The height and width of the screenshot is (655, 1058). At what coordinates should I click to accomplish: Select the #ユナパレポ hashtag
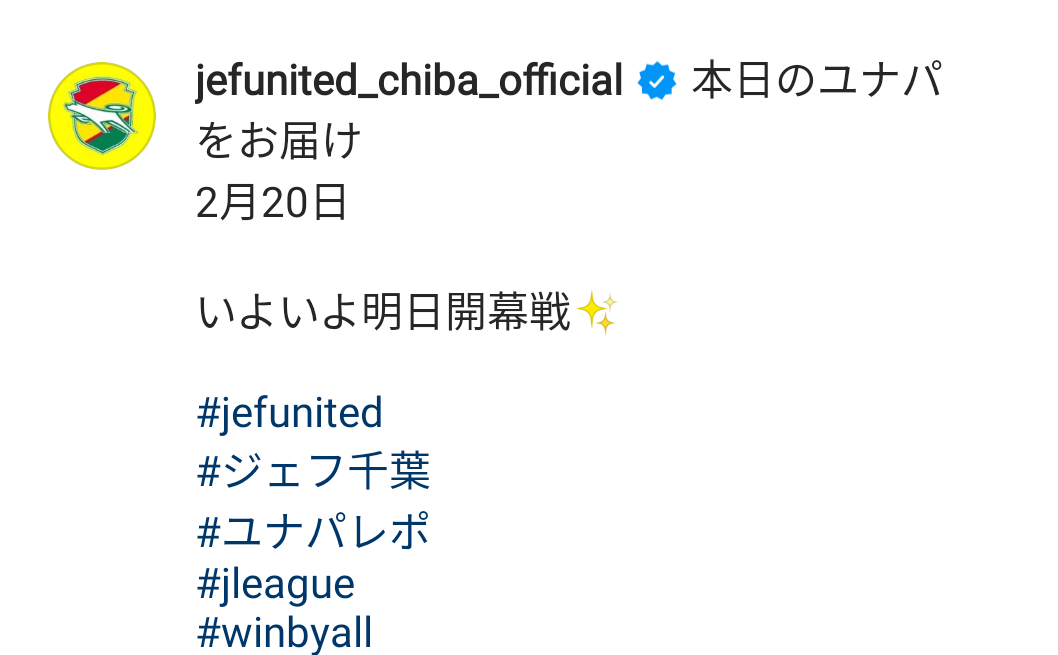pos(314,530)
